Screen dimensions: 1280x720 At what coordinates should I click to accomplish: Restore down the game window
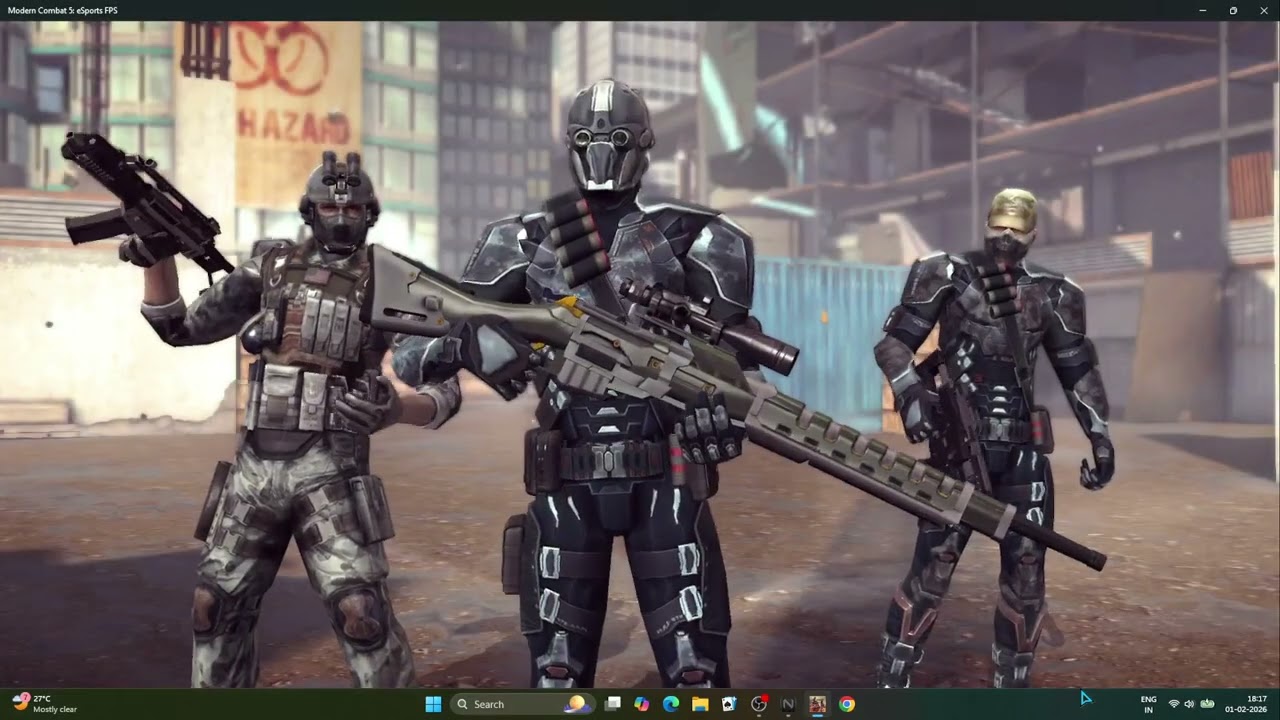[x=1233, y=10]
